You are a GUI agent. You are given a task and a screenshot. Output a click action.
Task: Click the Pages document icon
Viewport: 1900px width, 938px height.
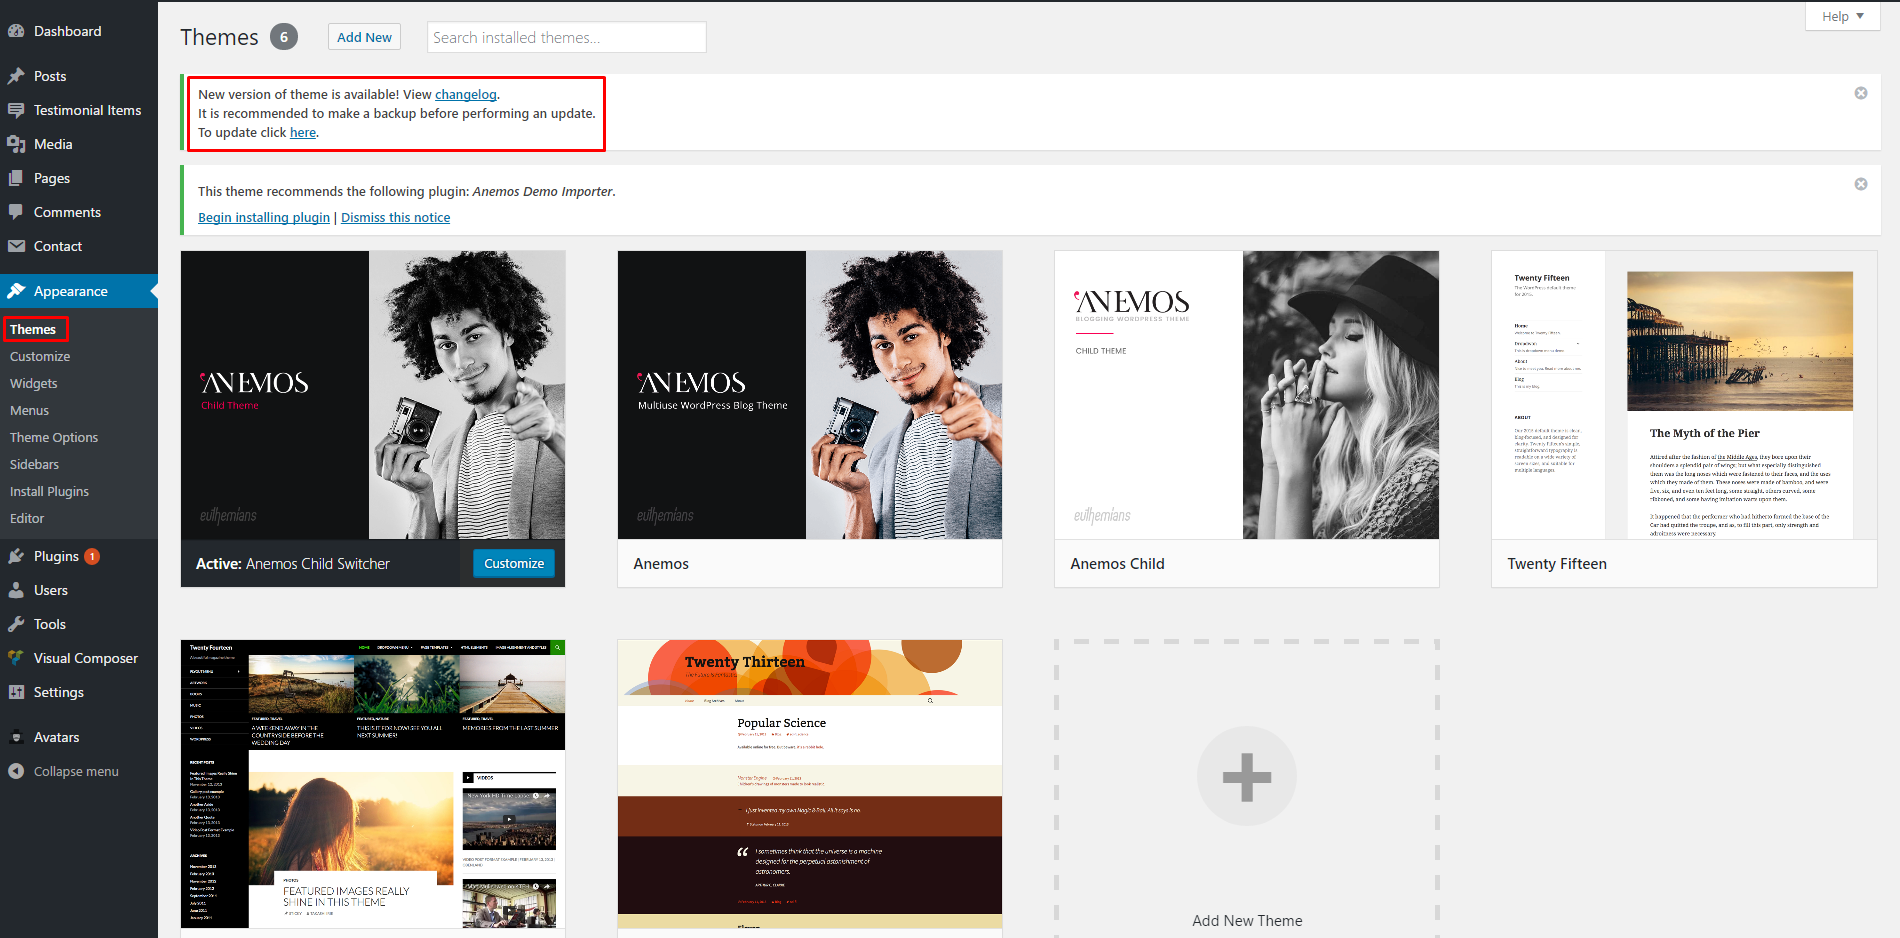coord(16,178)
